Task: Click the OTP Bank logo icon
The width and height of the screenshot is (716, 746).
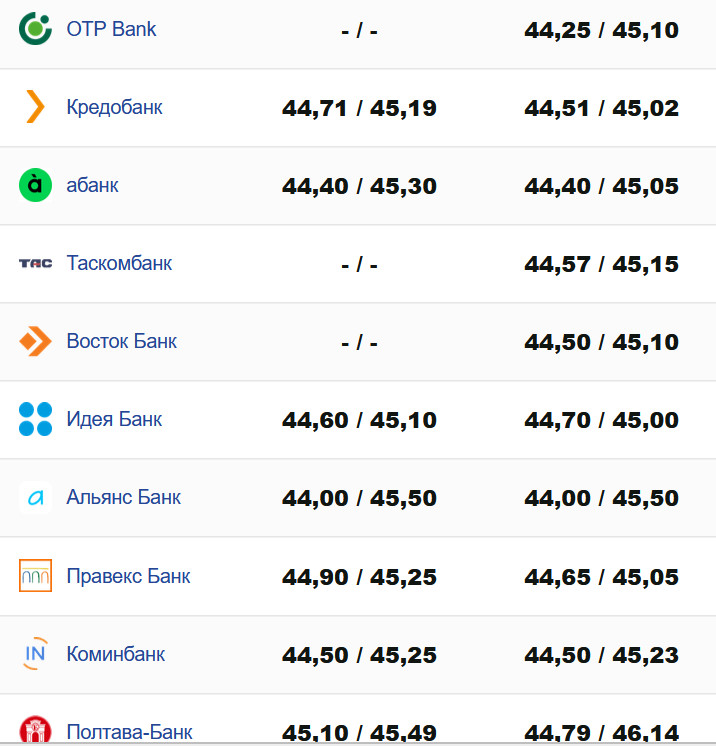Action: pos(35,29)
